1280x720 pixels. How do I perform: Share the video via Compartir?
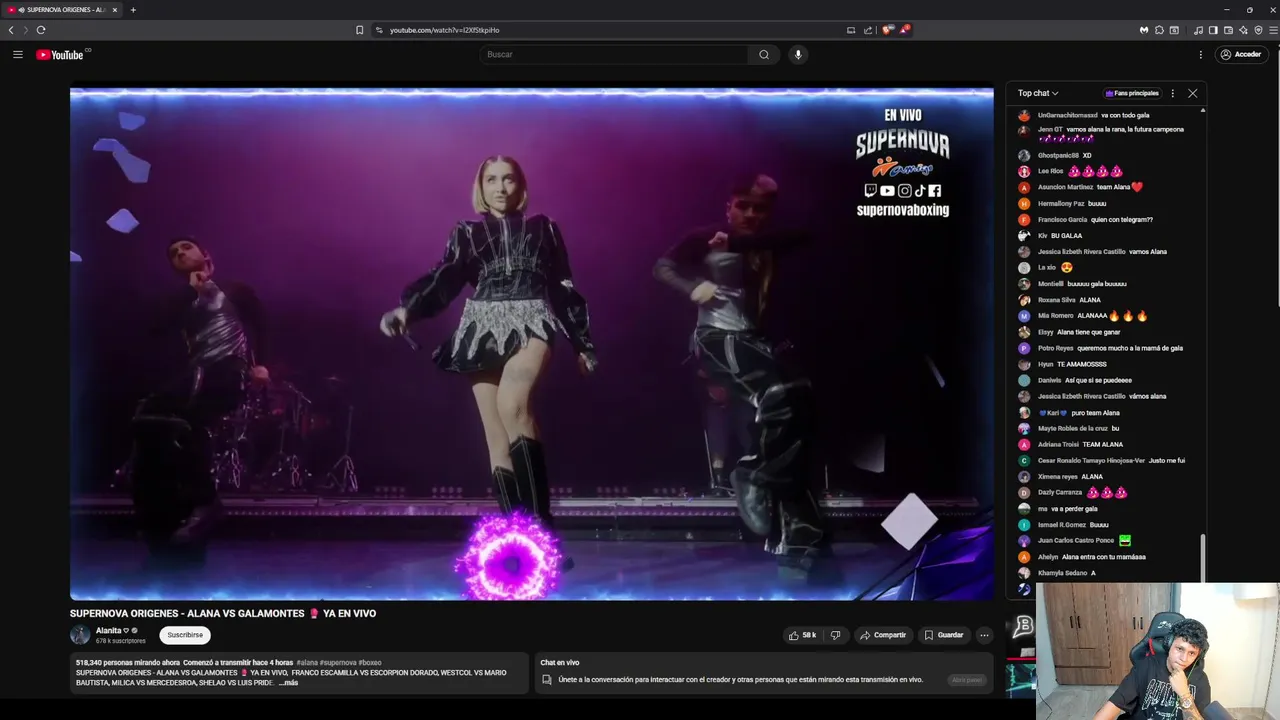[x=882, y=635]
